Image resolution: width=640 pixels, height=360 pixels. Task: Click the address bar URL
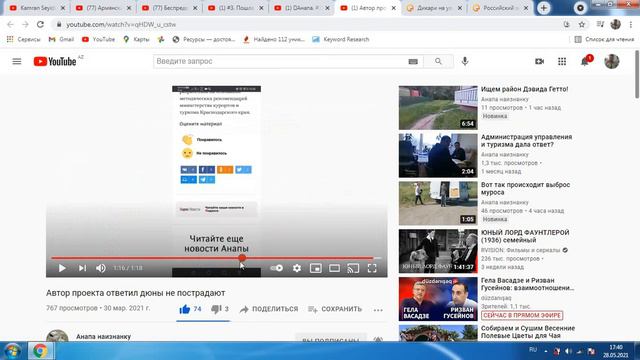tap(121, 24)
